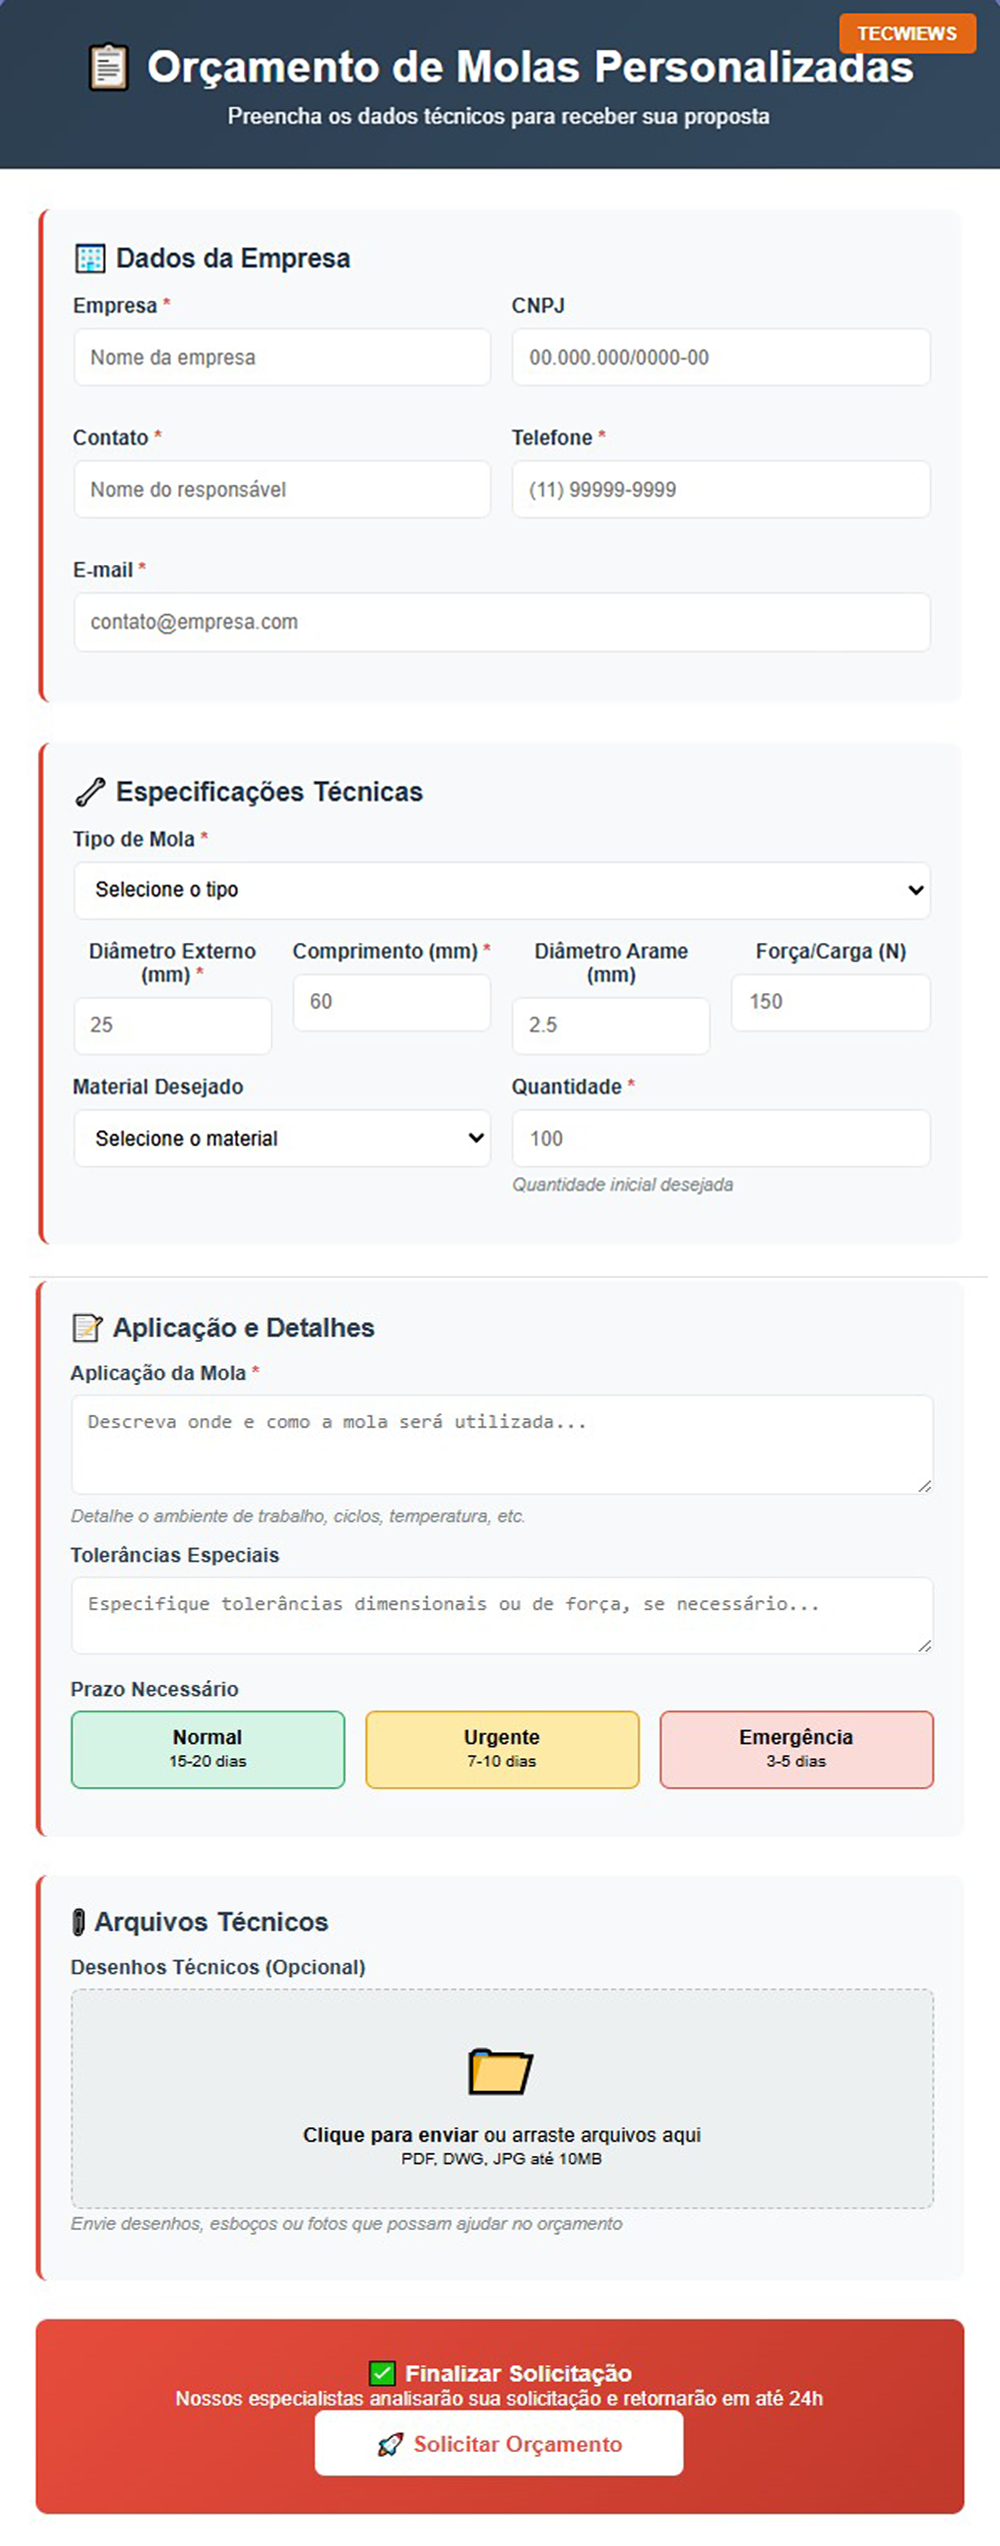
Task: Click the wrench icon beside Especificações Técnicas
Action: [90, 792]
